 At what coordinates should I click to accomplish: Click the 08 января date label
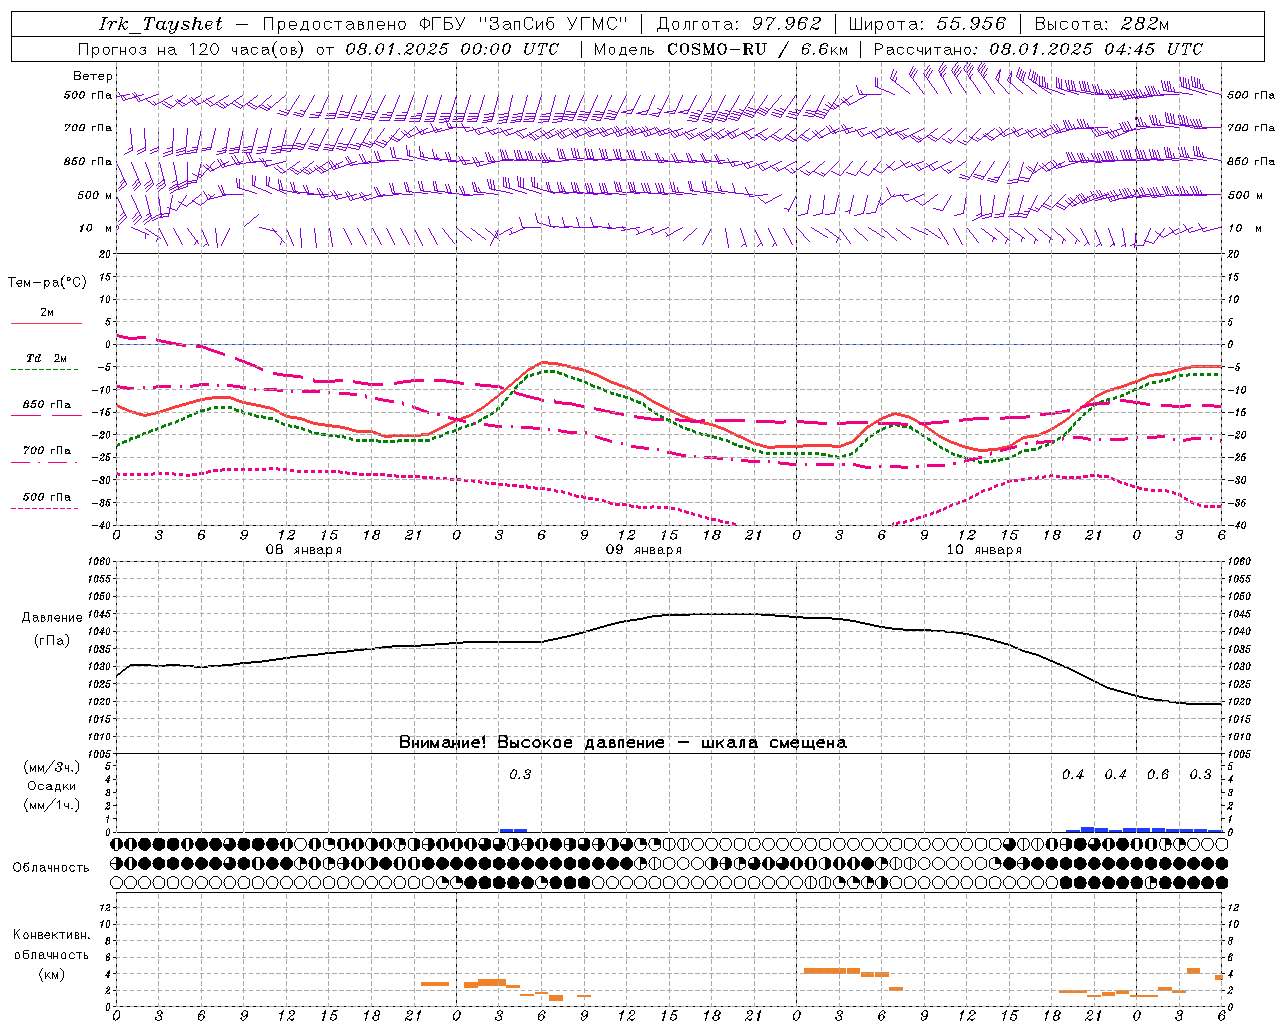click(x=304, y=550)
